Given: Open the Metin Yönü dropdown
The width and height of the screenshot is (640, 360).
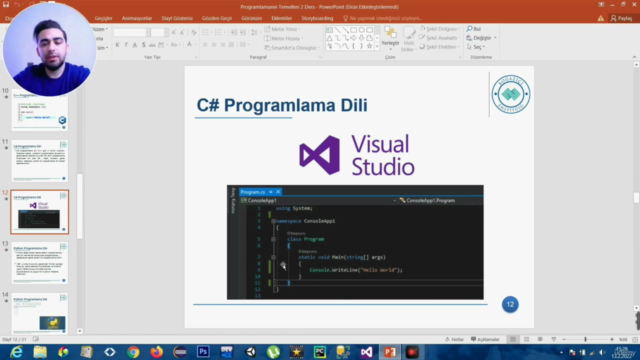Looking at the screenshot, I should [282, 29].
